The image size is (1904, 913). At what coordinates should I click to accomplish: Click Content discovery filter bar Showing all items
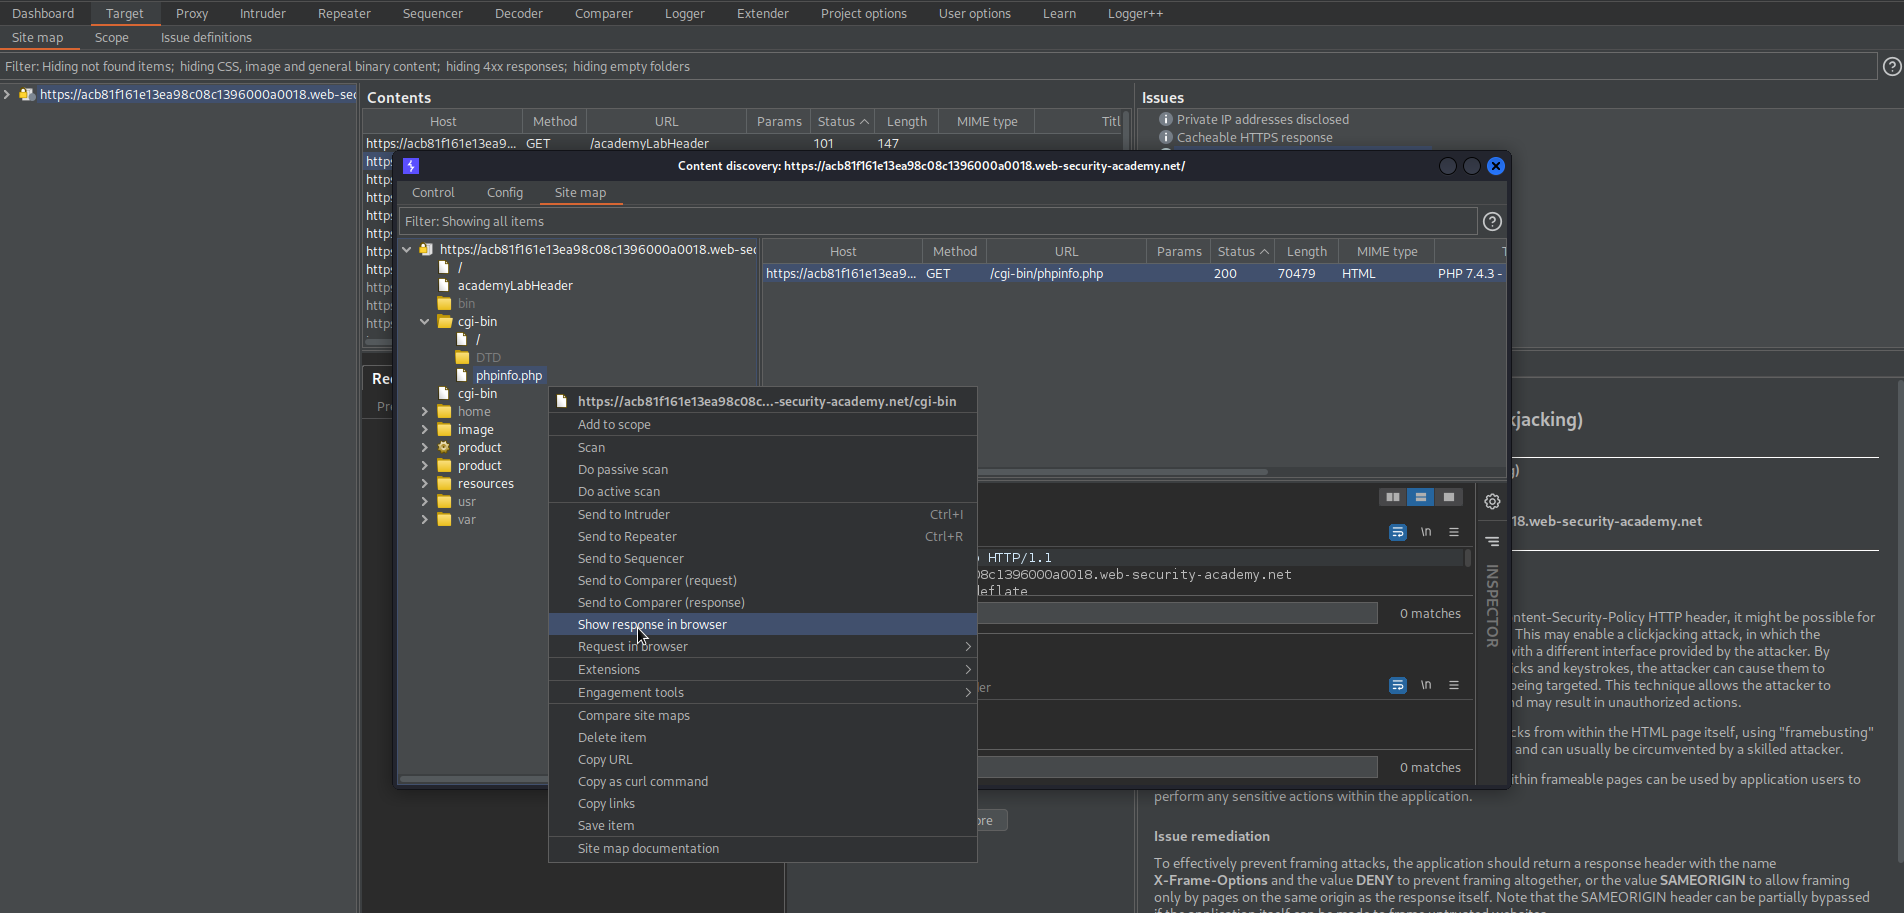click(938, 222)
